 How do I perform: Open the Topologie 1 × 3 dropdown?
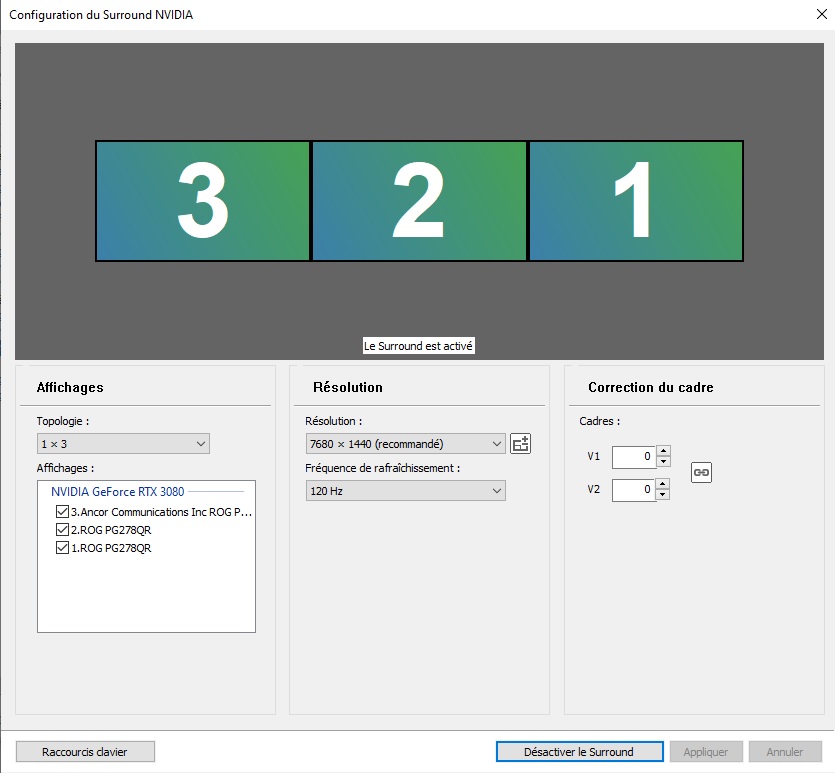click(123, 444)
